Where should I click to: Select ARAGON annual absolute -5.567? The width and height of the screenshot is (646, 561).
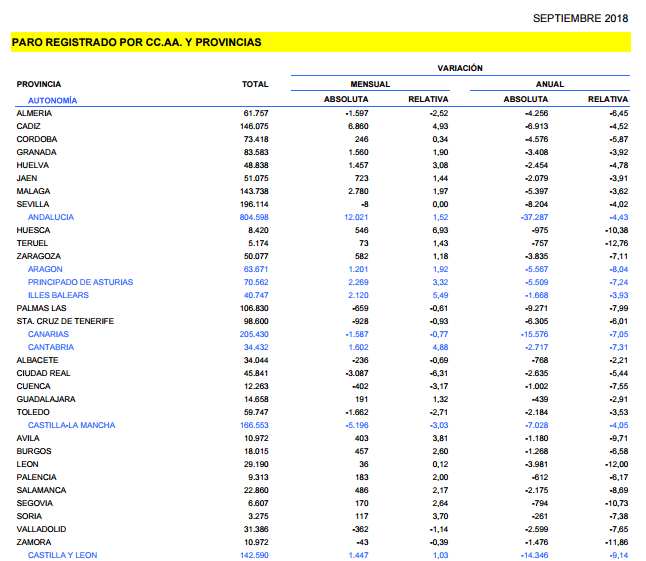point(536,269)
